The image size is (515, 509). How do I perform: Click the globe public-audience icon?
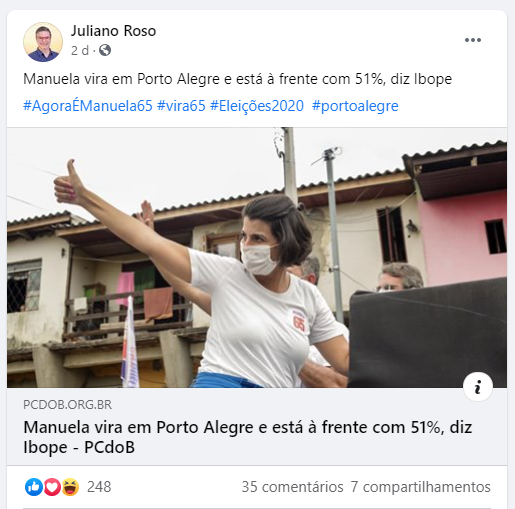pyautogui.click(x=105, y=50)
